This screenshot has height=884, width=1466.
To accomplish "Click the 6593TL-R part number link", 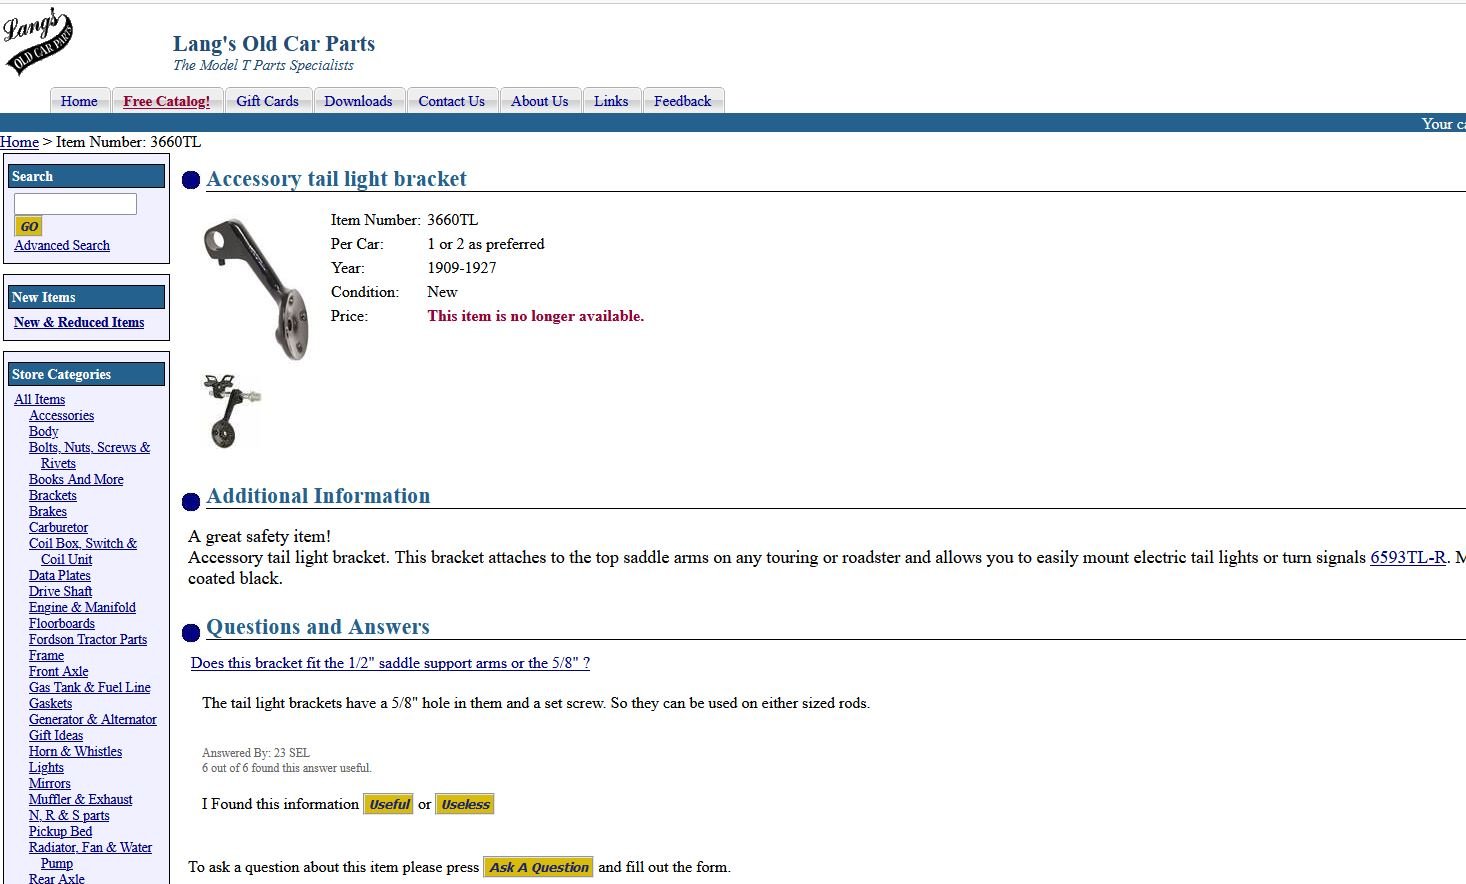I will 1407,557.
